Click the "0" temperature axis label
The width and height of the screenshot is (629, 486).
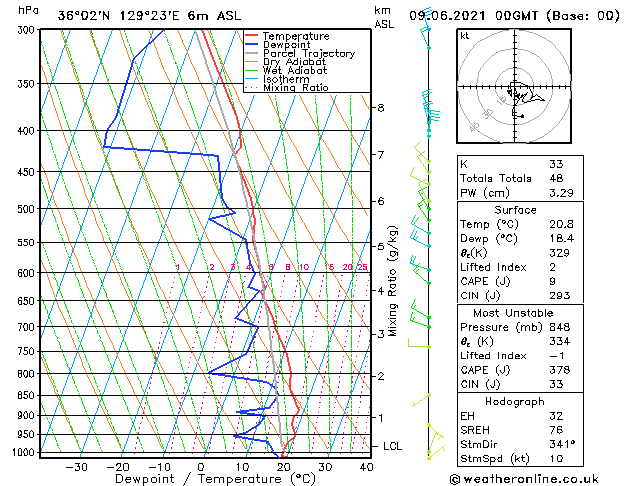(x=201, y=467)
